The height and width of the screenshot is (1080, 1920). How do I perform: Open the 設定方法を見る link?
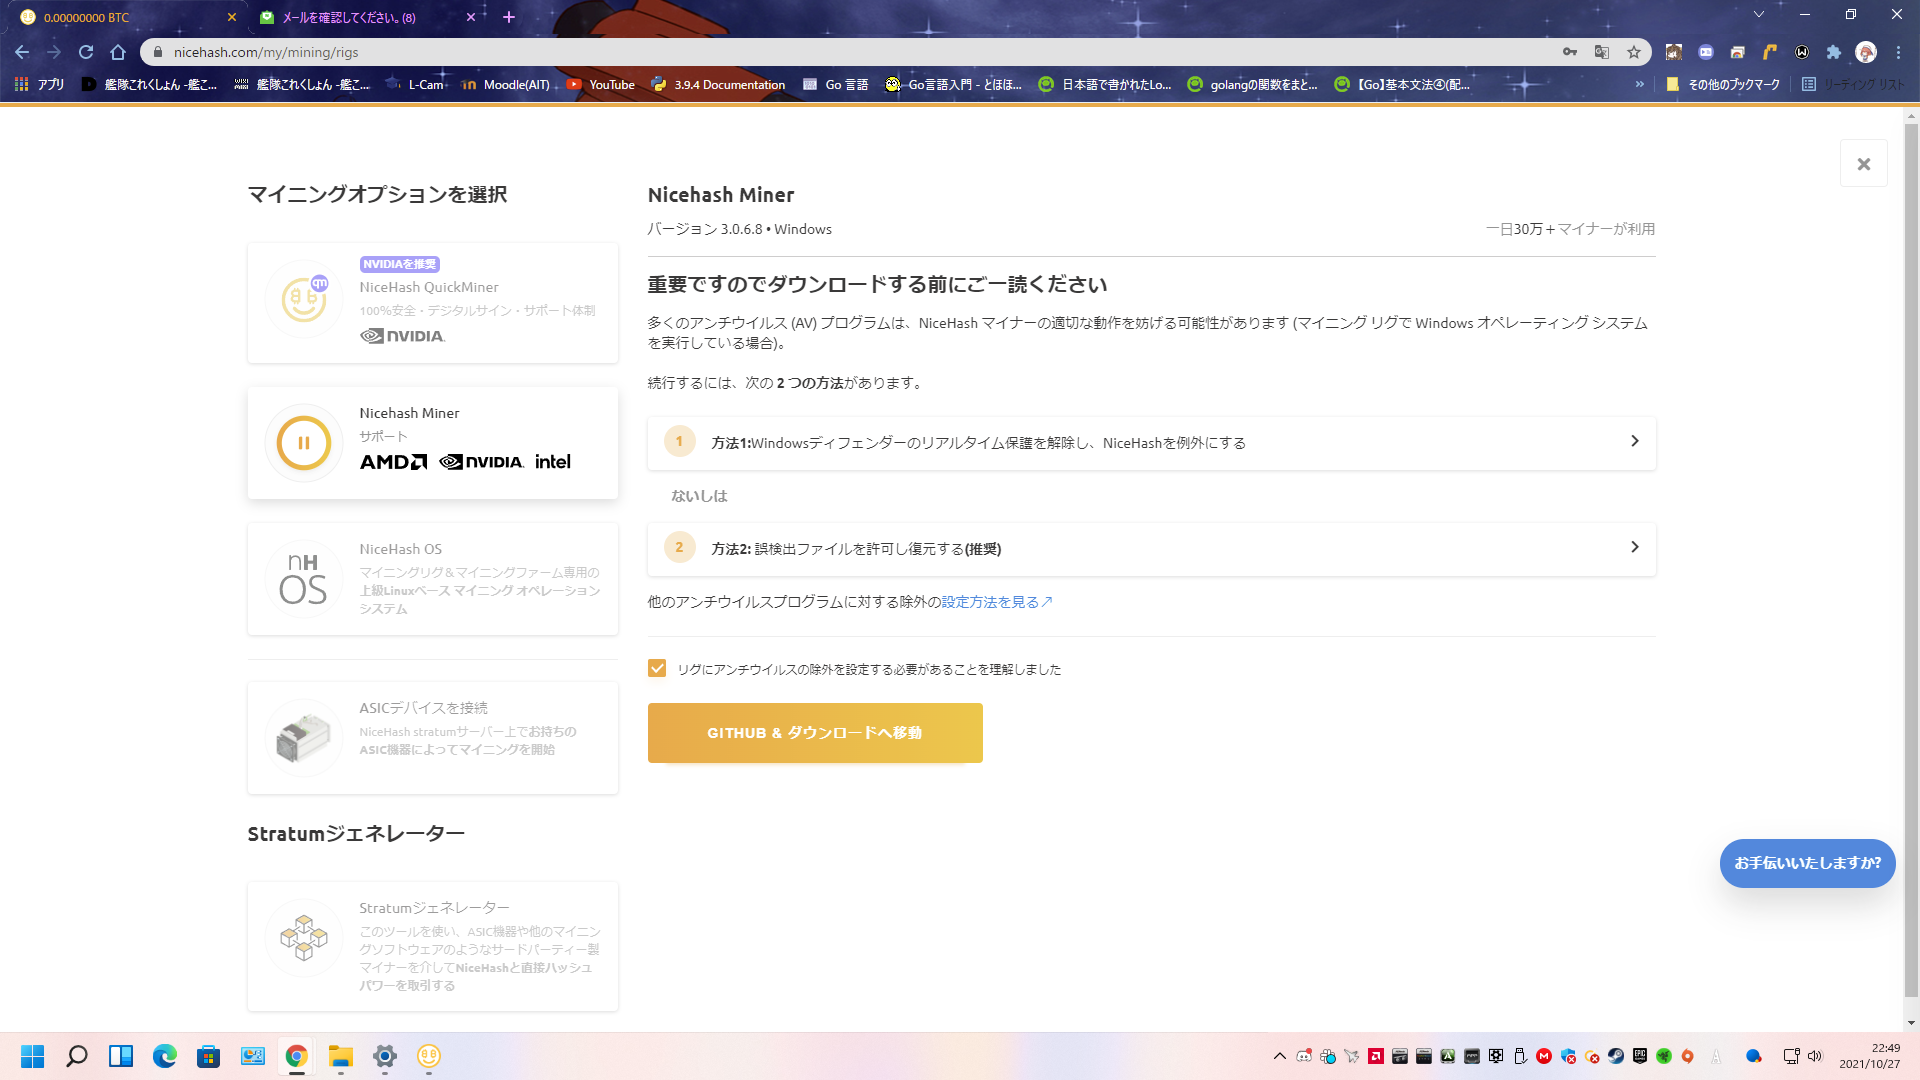(989, 601)
